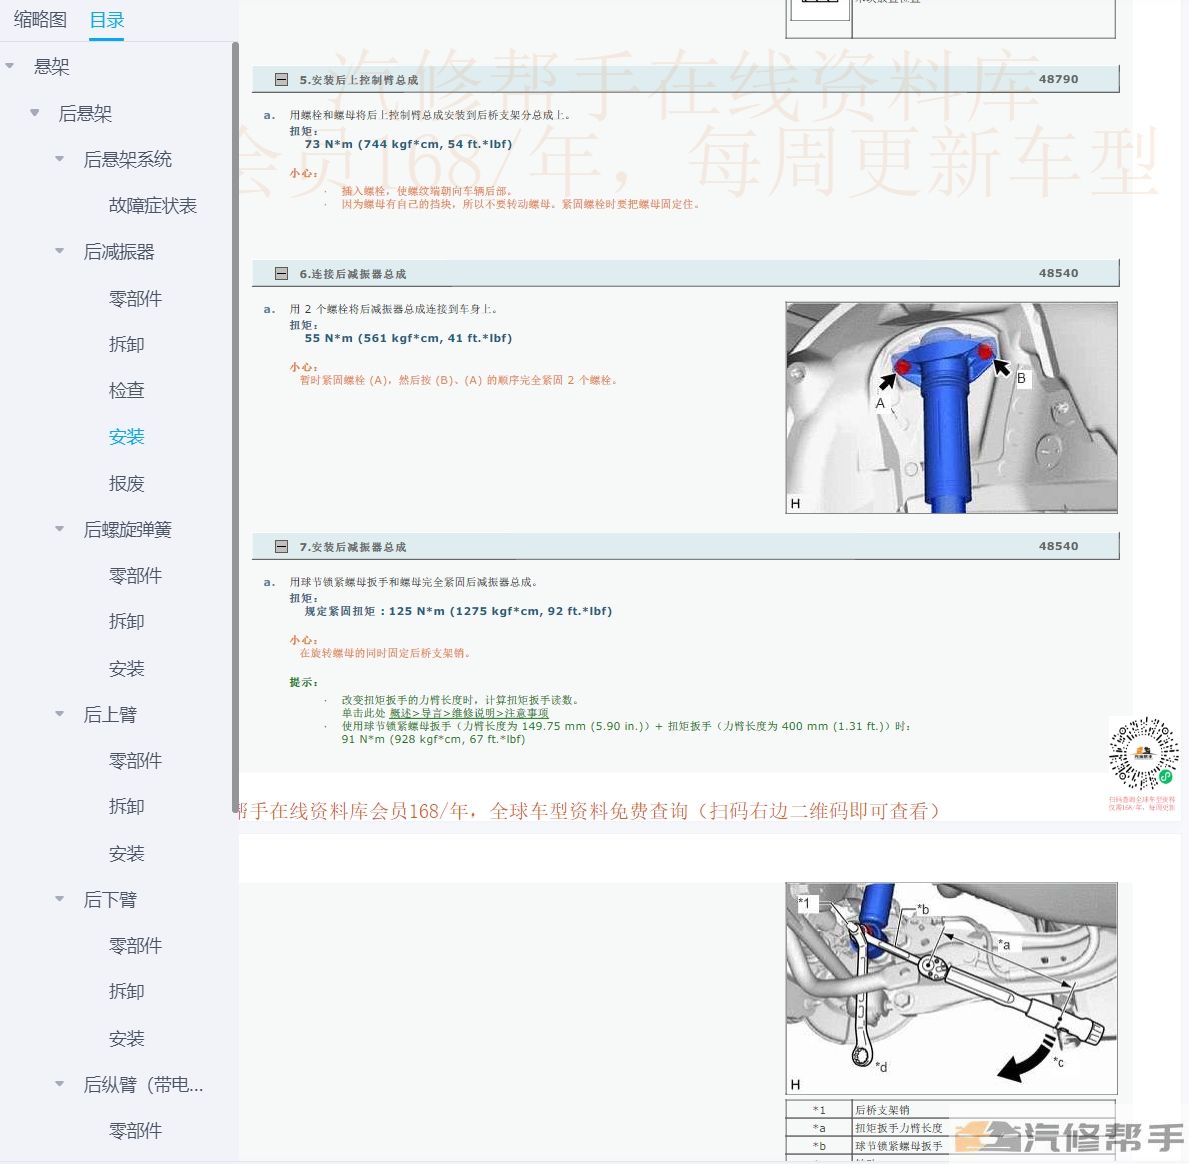Select the 后螺旋弹簧 tree label
The image size is (1189, 1164).
click(127, 529)
